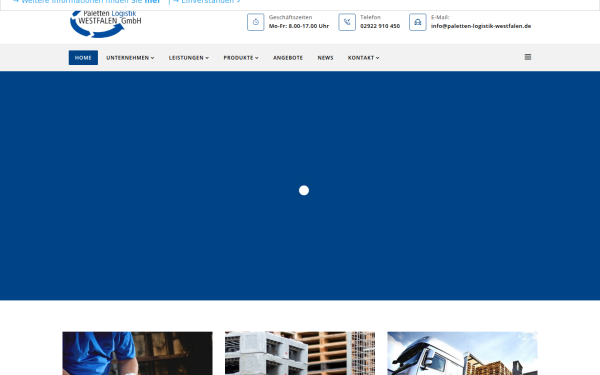Expand the LEISTUNGEN dropdown menu
Image resolution: width=600 pixels, height=375 pixels.
pos(189,58)
